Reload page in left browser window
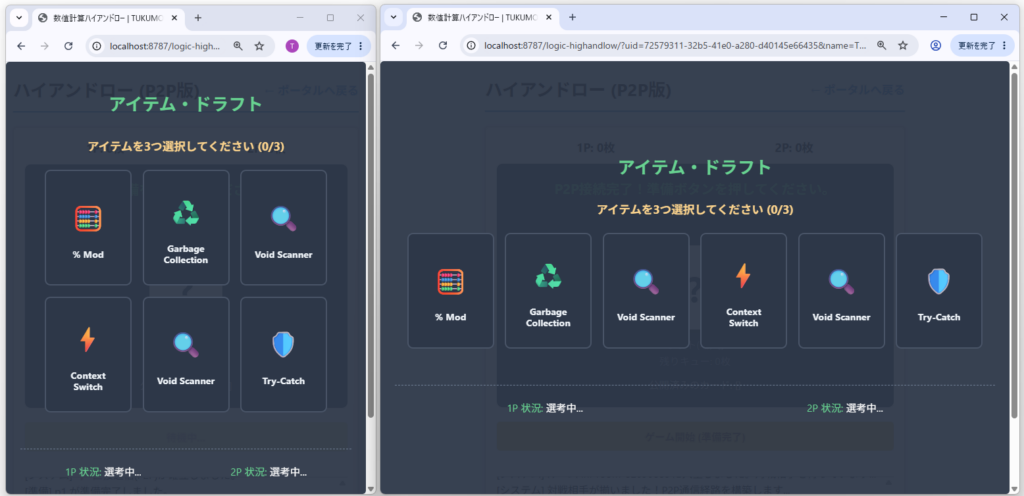Image resolution: width=1024 pixels, height=496 pixels. click(x=68, y=46)
